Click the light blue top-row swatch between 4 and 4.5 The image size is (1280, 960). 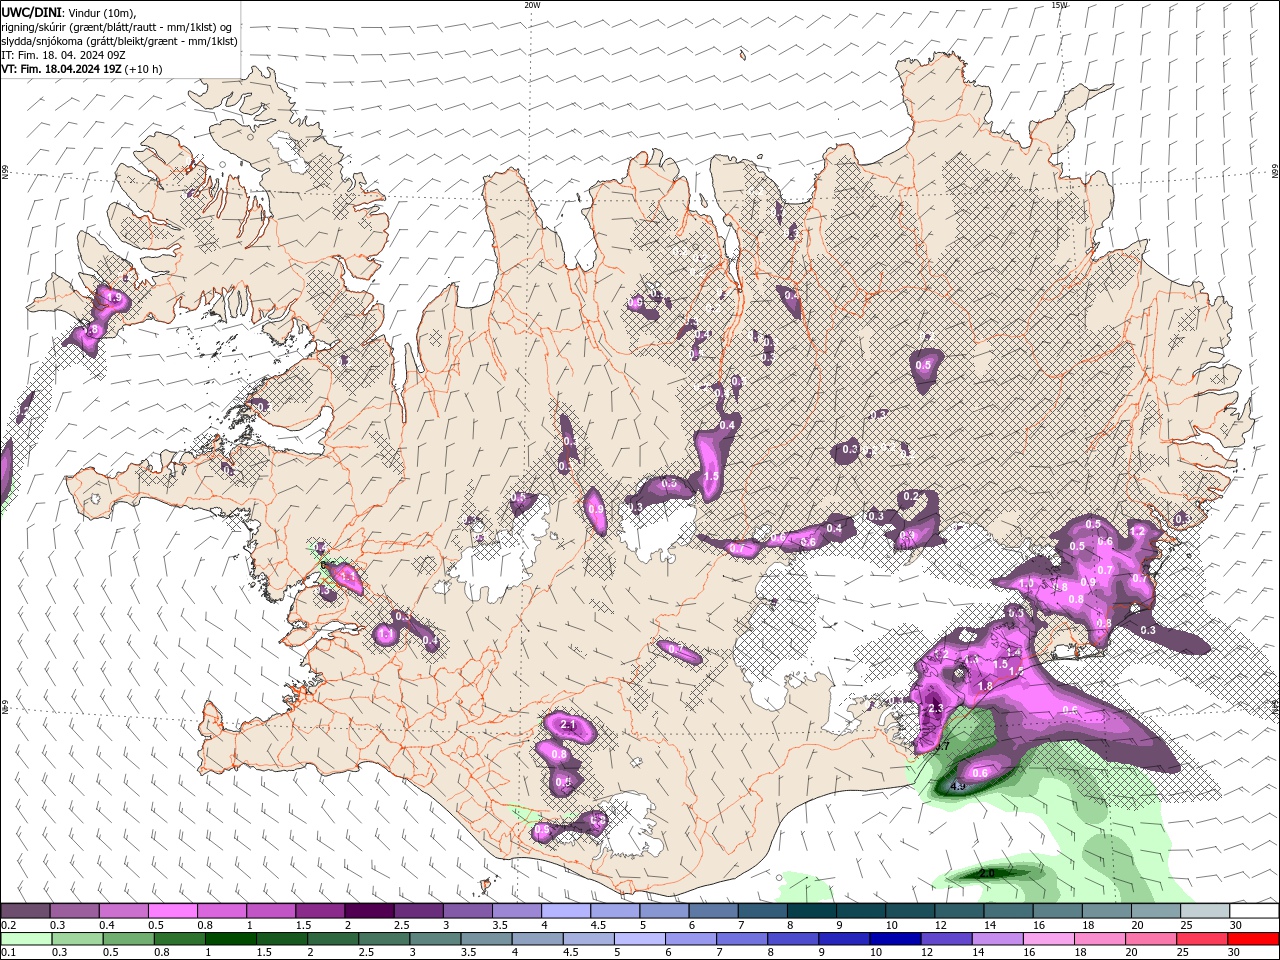pyautogui.click(x=566, y=911)
